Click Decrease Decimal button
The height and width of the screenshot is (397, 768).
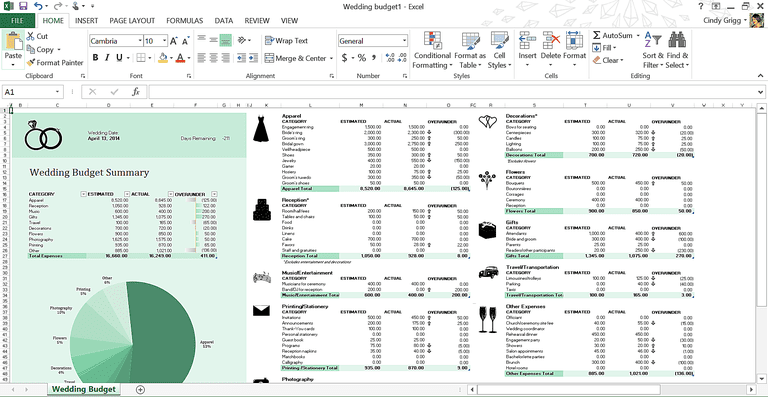(x=402, y=58)
